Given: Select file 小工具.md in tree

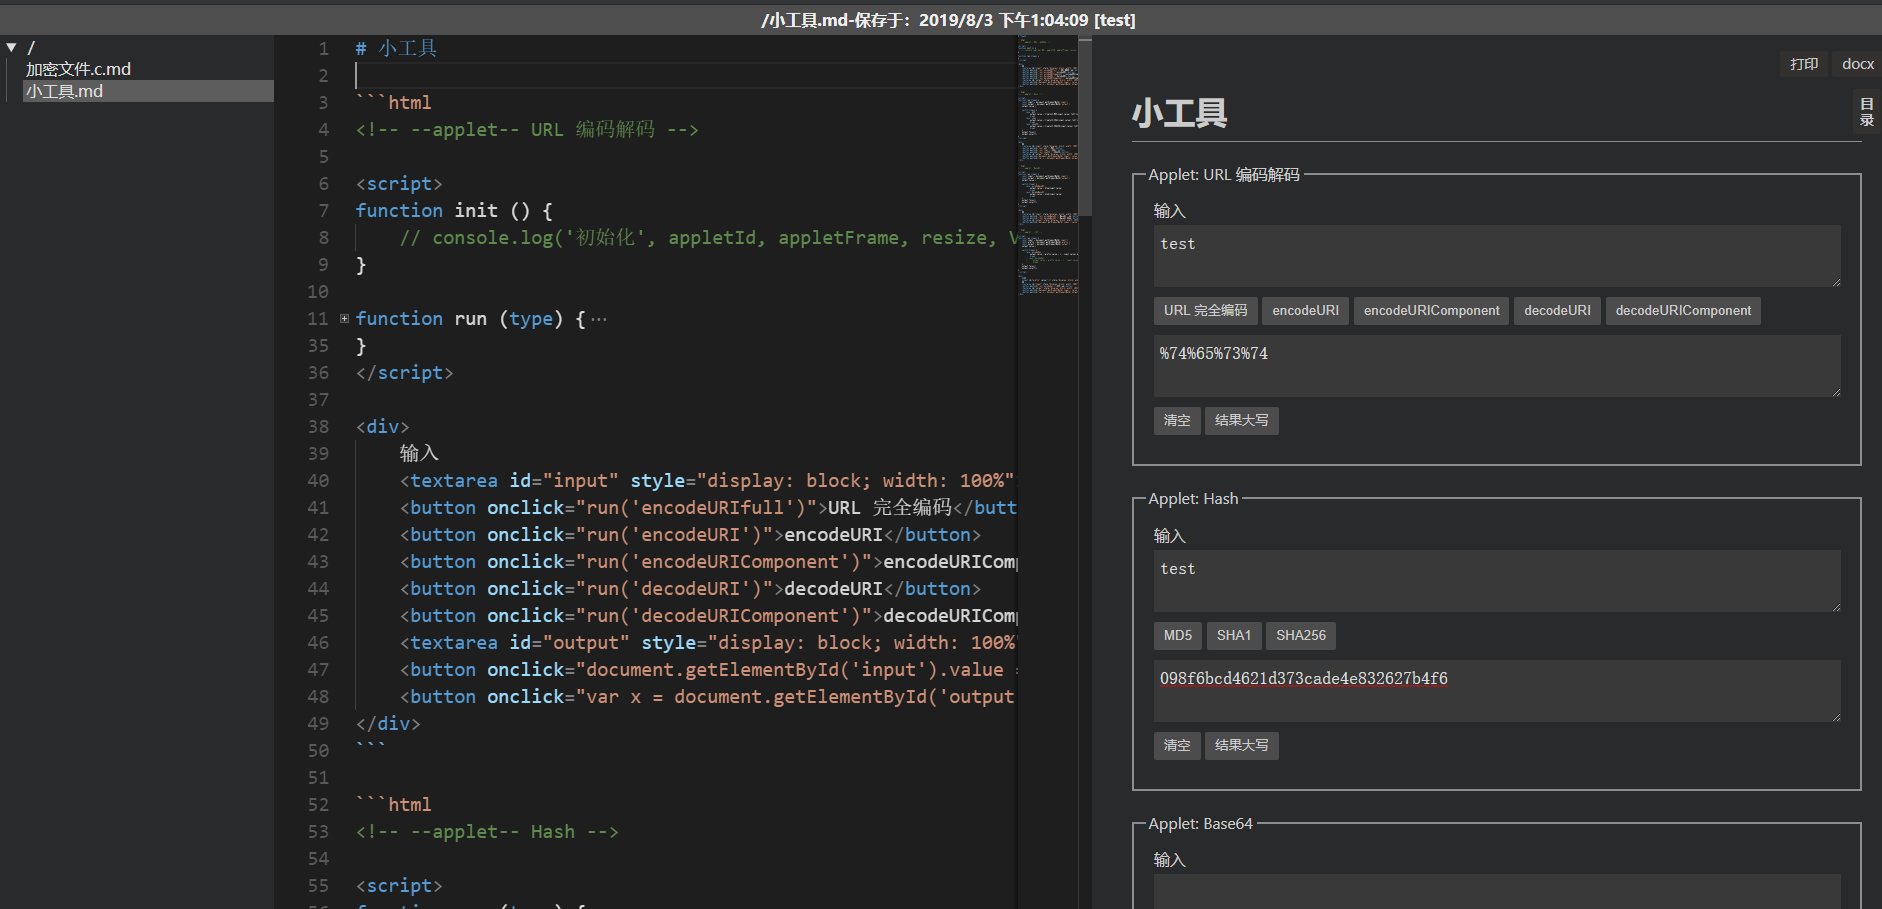Looking at the screenshot, I should coord(148,91).
